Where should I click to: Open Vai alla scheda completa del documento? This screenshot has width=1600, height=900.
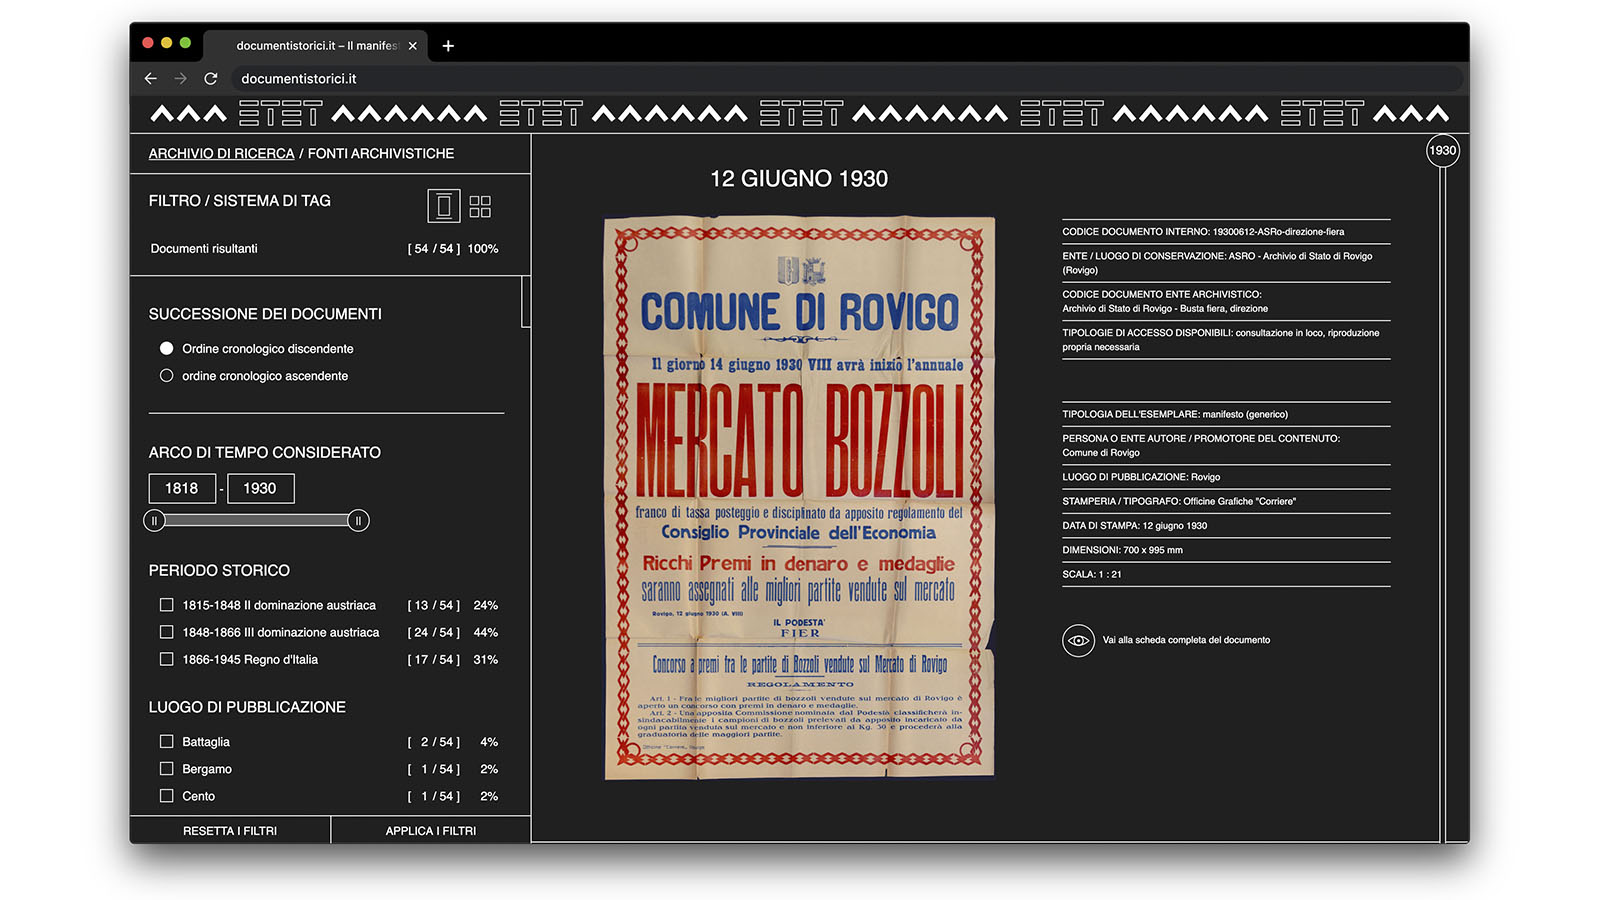pos(1186,640)
